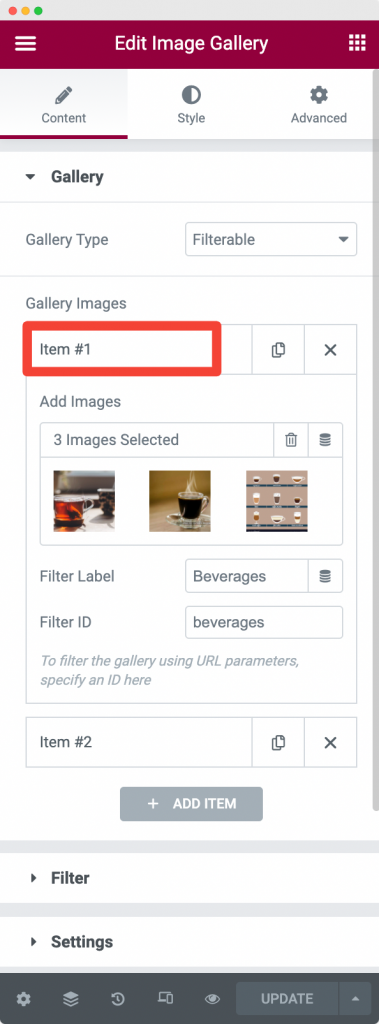The width and height of the screenshot is (379, 1024).
Task: Open the hamburger menu in header
Action: pyautogui.click(x=25, y=44)
